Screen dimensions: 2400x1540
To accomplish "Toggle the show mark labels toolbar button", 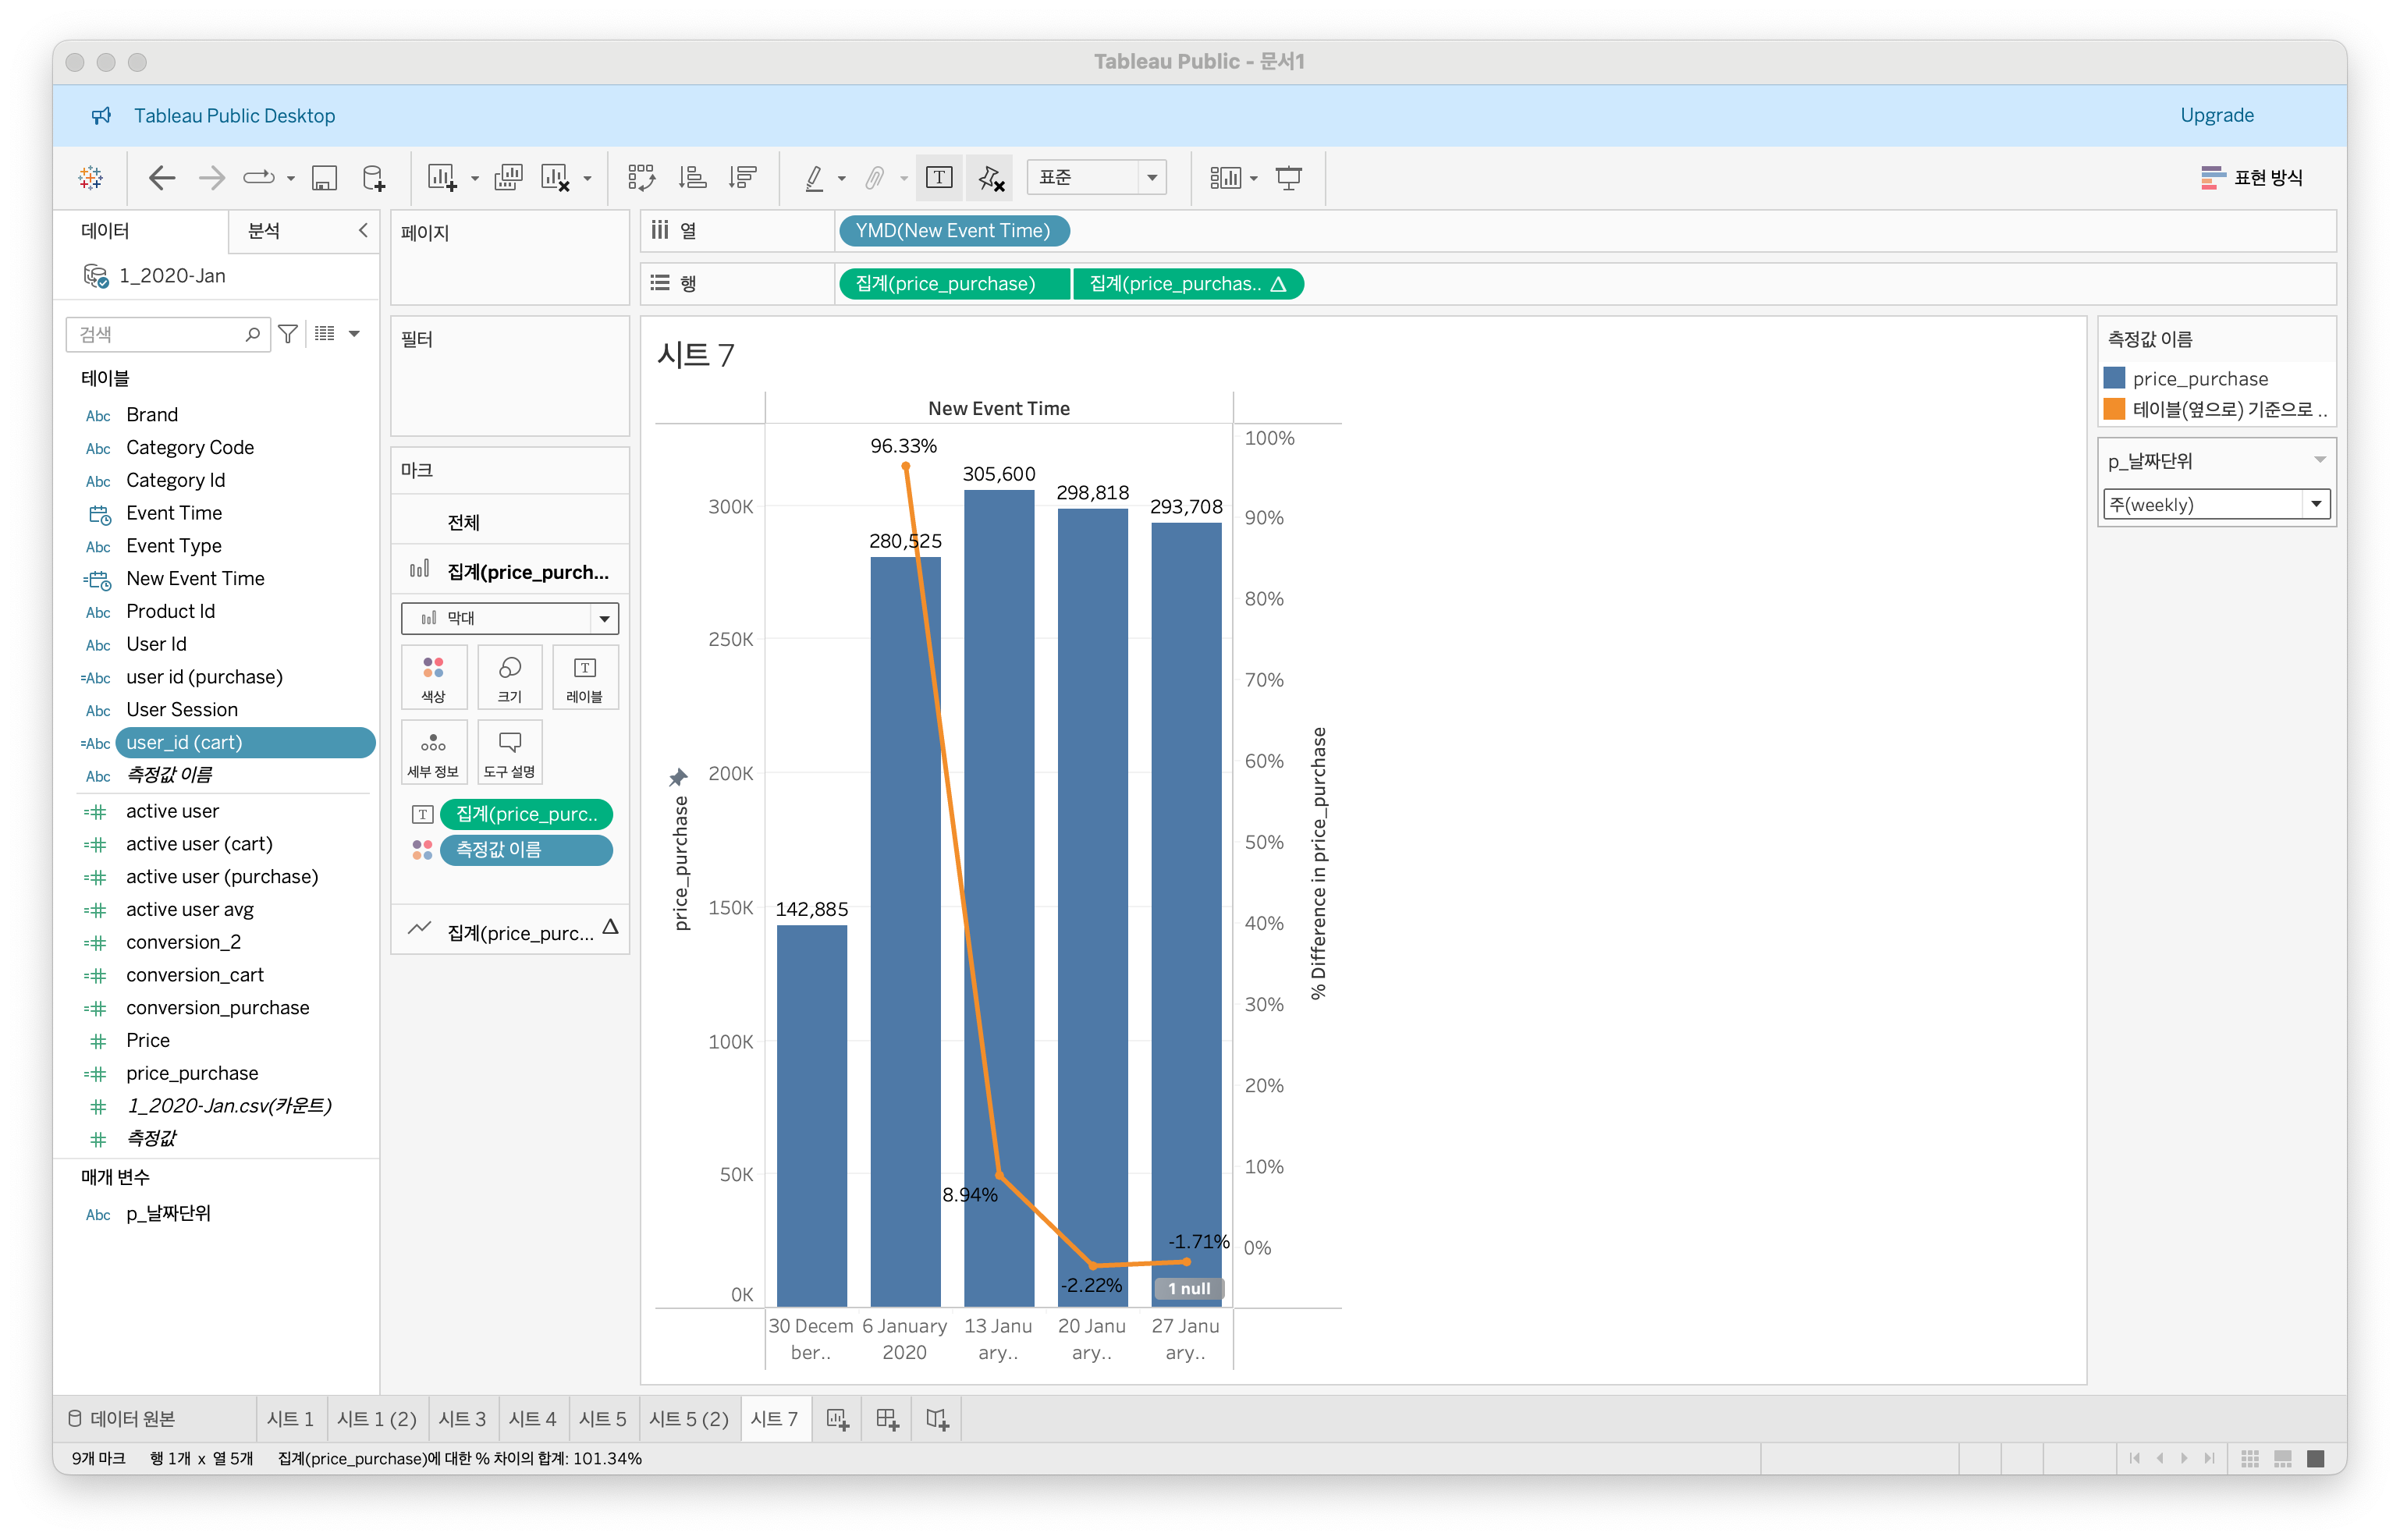I will point(938,178).
